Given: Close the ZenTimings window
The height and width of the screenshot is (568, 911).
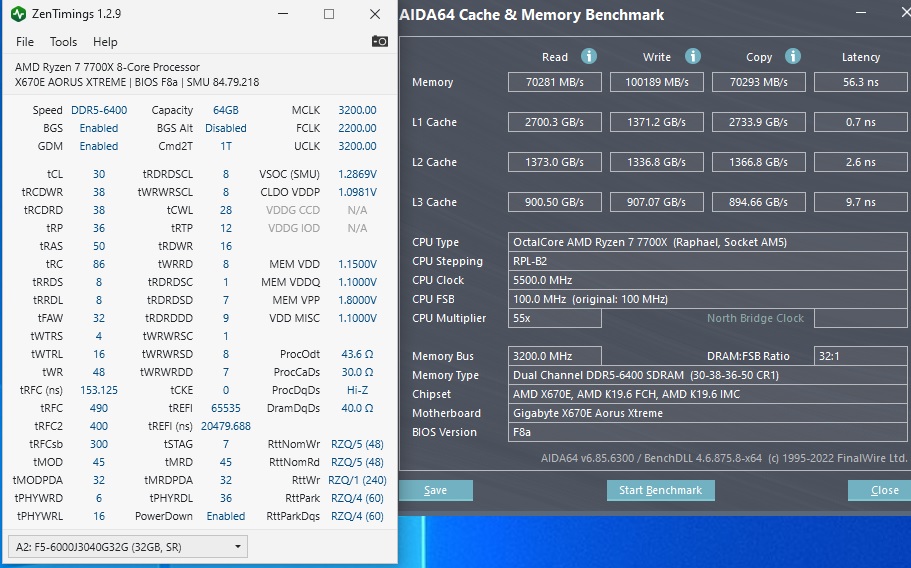Looking at the screenshot, I should [374, 14].
